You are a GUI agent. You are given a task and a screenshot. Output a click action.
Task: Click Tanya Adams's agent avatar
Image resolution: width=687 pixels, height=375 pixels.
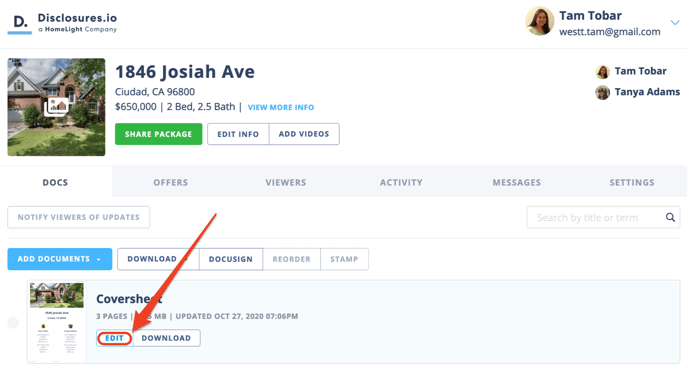coord(602,92)
